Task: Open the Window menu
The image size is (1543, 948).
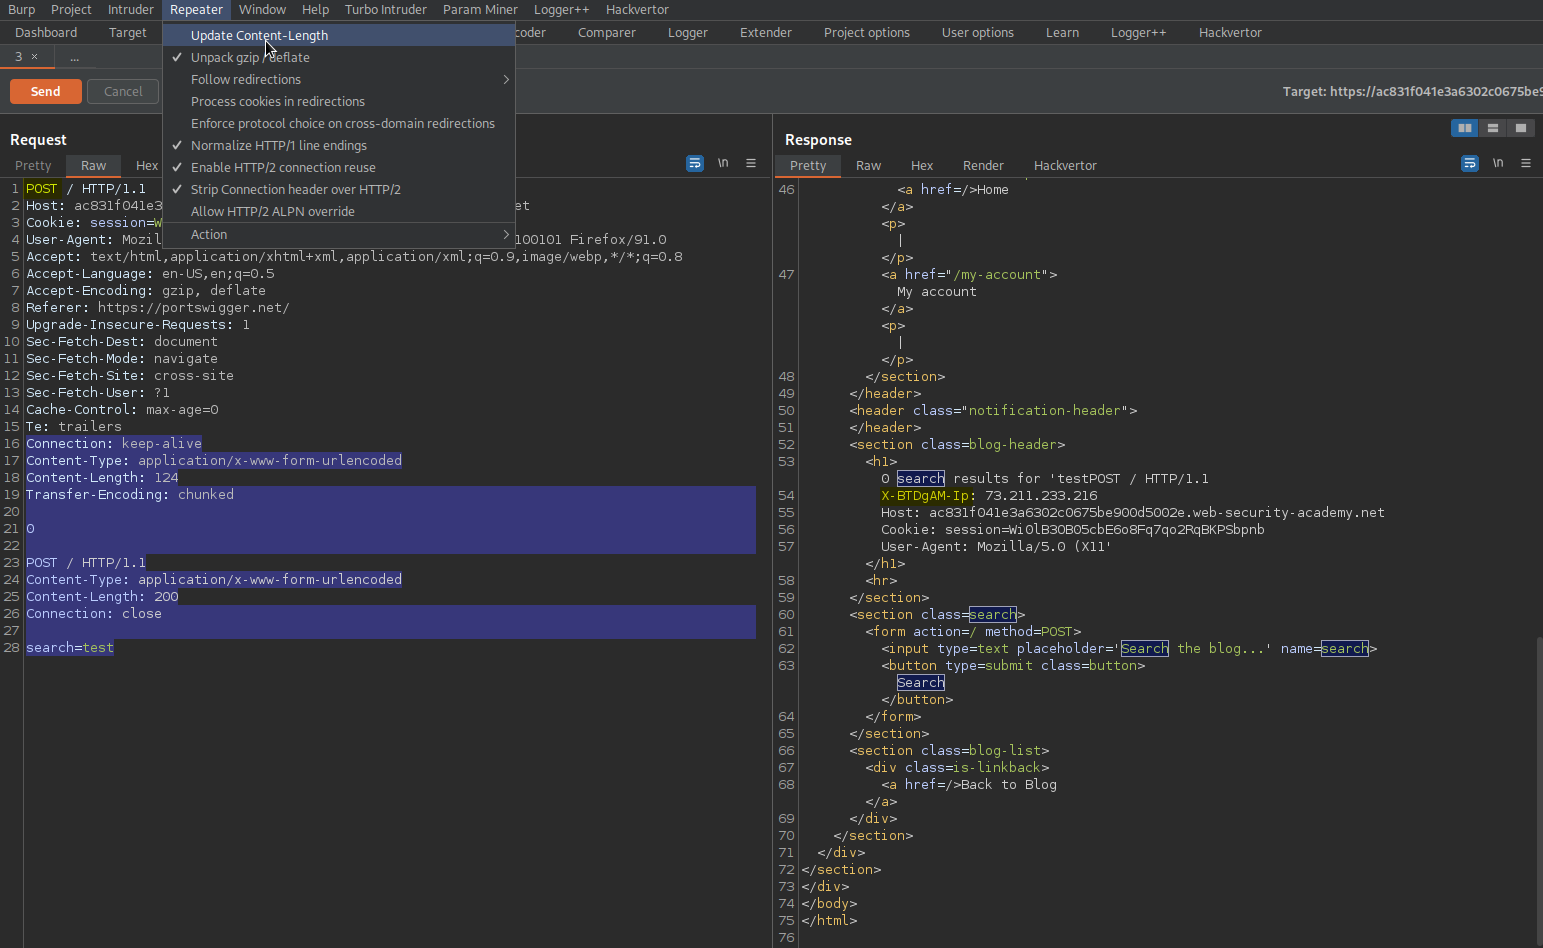Action: (262, 9)
